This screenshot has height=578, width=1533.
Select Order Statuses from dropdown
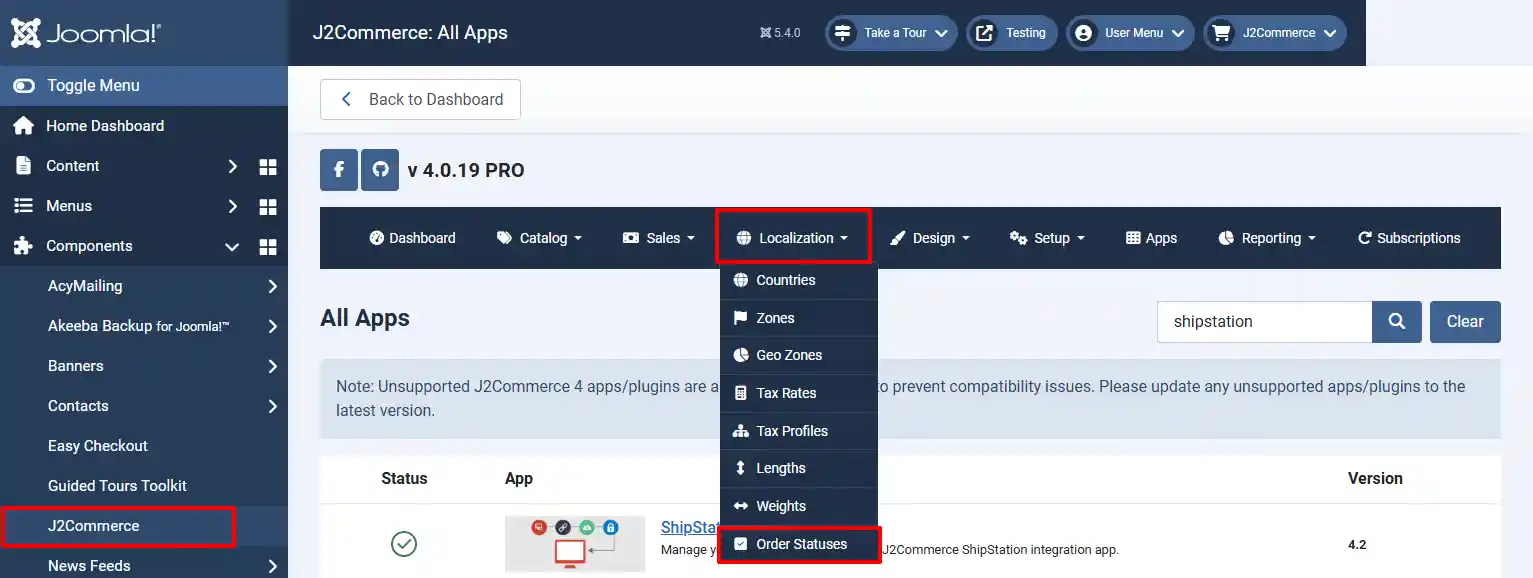coord(798,544)
